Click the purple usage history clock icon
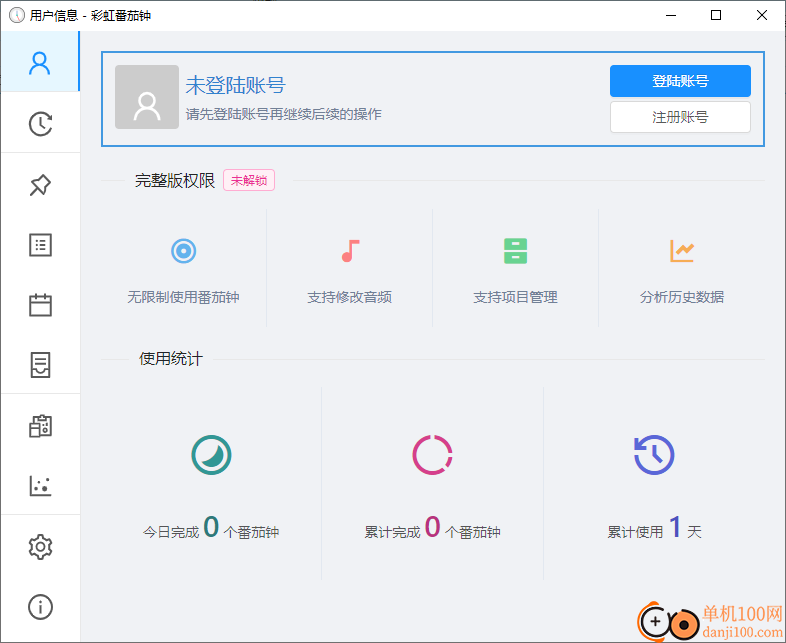This screenshot has height=643, width=786. pos(654,455)
